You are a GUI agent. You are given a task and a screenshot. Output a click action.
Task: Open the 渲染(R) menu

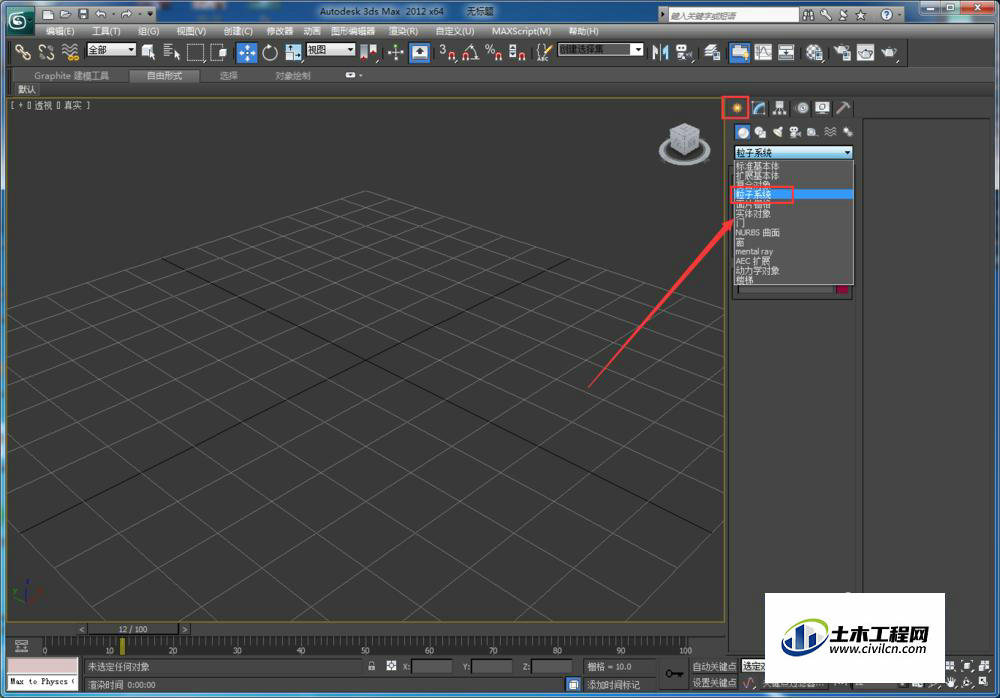(404, 31)
